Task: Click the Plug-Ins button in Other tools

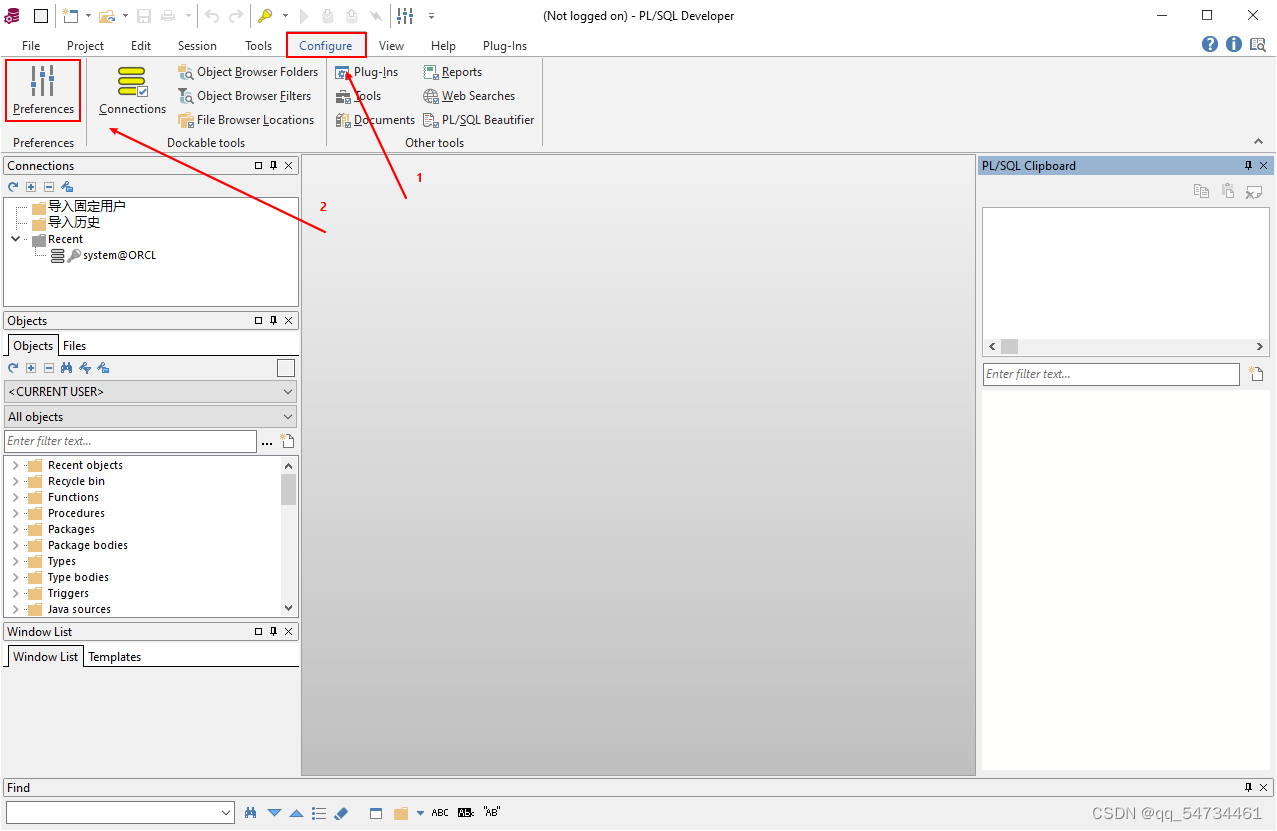Action: point(367,72)
